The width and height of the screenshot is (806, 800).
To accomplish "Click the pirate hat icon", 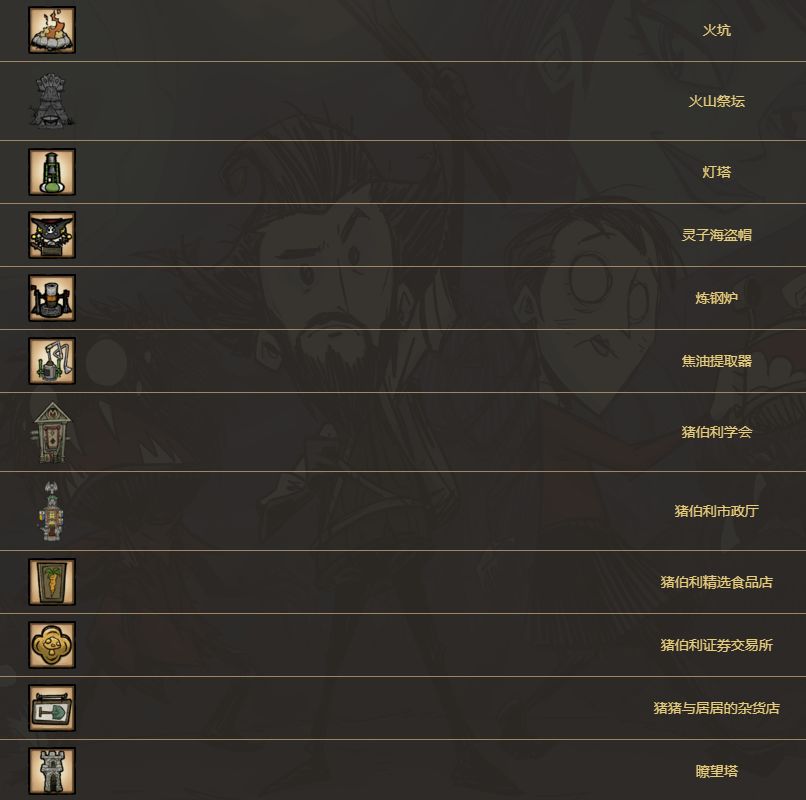I will pos(51,235).
